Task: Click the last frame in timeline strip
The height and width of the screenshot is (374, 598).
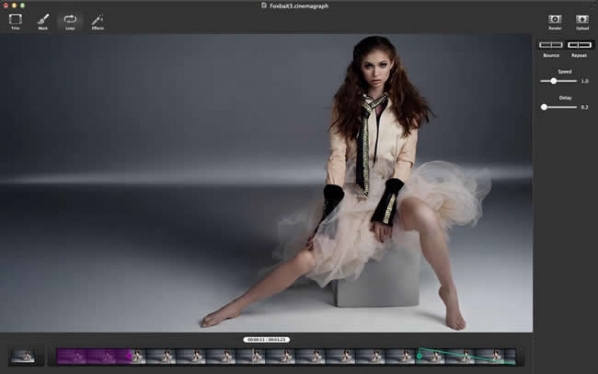Action: [x=510, y=356]
